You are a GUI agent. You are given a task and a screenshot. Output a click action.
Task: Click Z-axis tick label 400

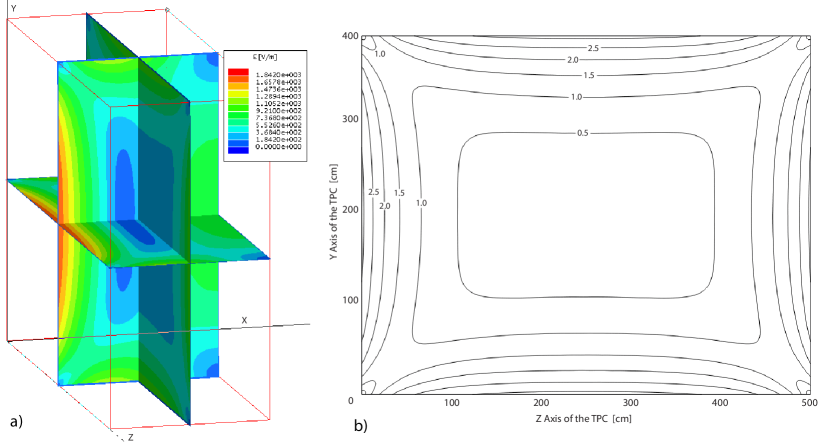(x=720, y=403)
